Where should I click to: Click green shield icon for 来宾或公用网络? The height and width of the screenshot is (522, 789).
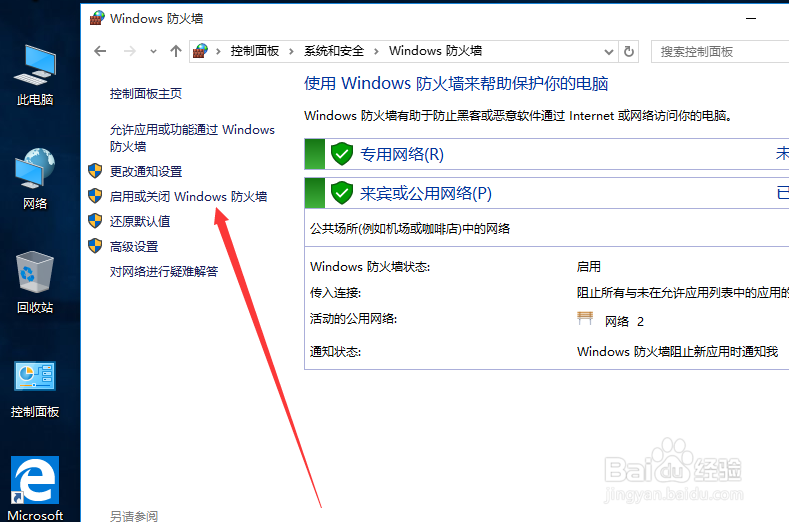pos(342,193)
